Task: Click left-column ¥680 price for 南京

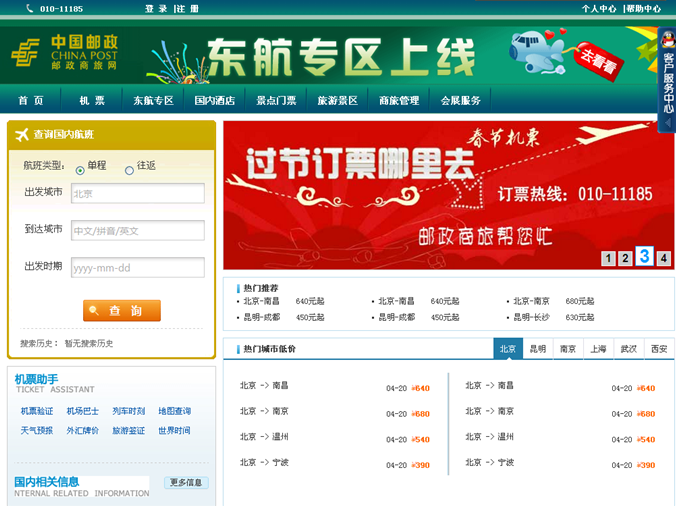Action: (421, 414)
